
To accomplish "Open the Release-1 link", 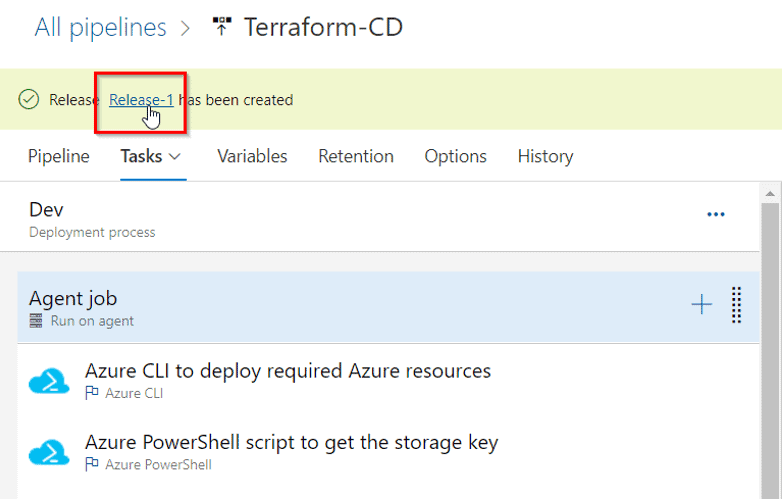I will [x=141, y=100].
